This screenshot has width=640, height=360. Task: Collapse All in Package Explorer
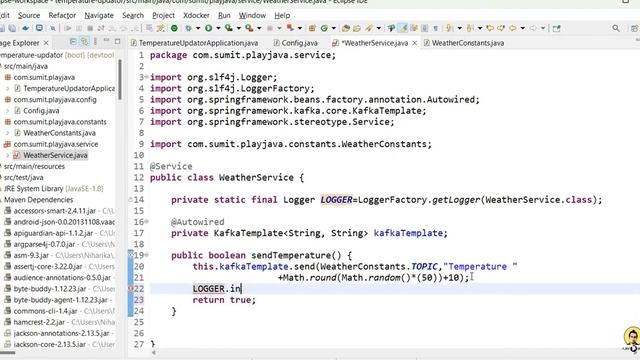click(73, 42)
